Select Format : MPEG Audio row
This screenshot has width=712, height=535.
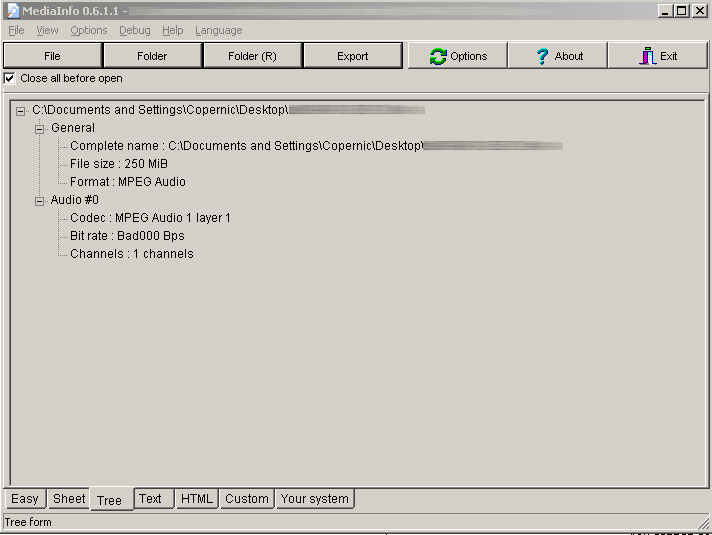[128, 182]
